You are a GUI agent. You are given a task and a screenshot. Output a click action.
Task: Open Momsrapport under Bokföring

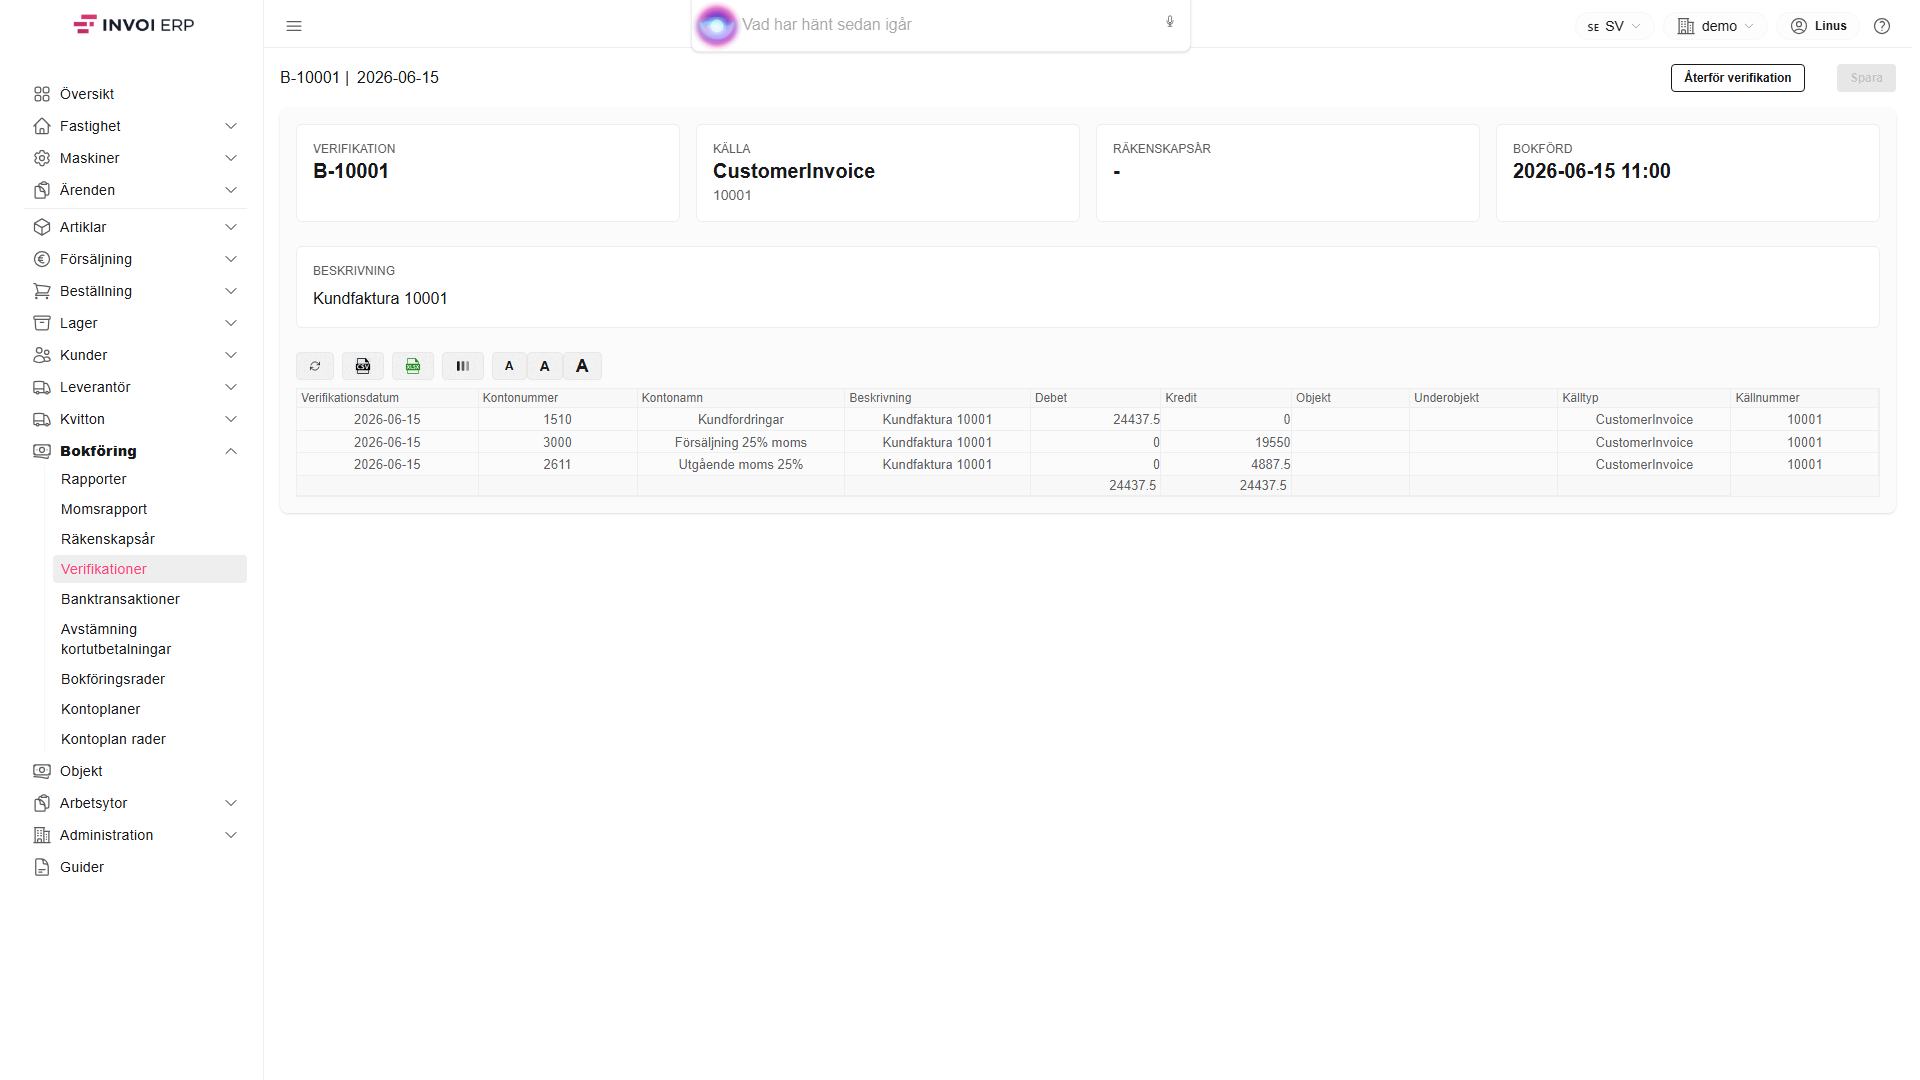coord(149,509)
